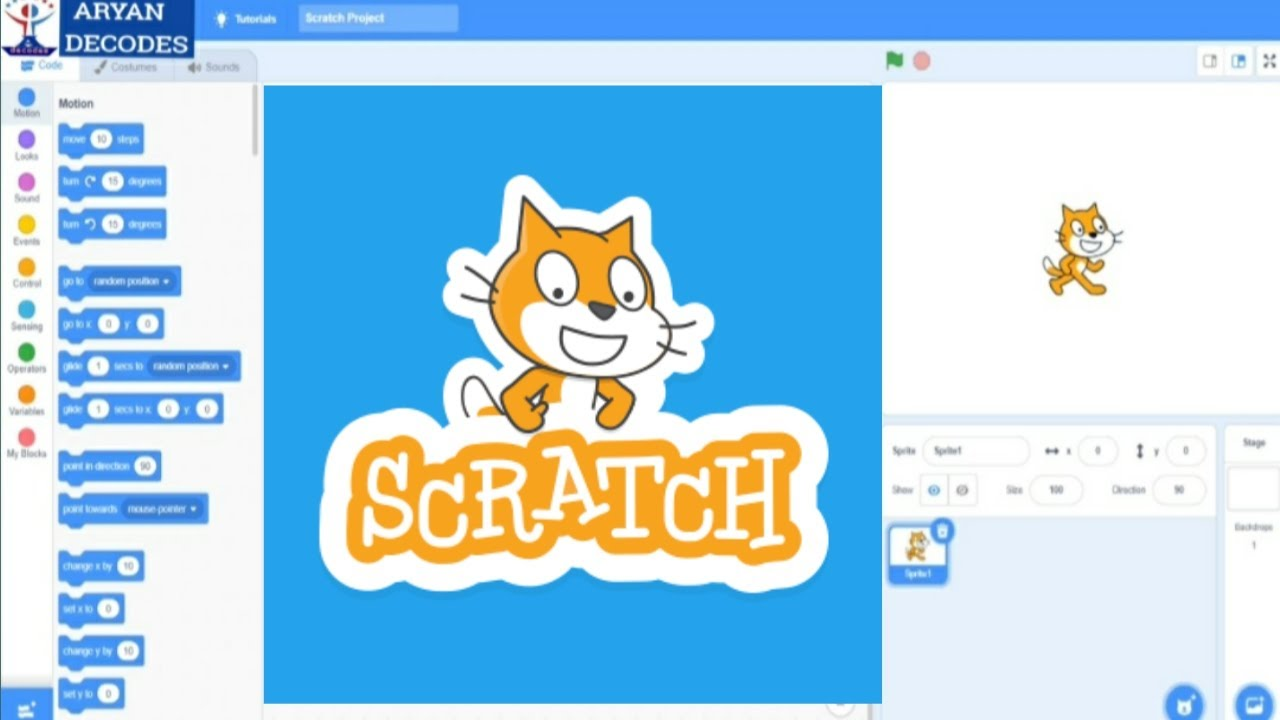Select the glide 1 secs to x y block
This screenshot has width=1280, height=720.
tap(140, 409)
